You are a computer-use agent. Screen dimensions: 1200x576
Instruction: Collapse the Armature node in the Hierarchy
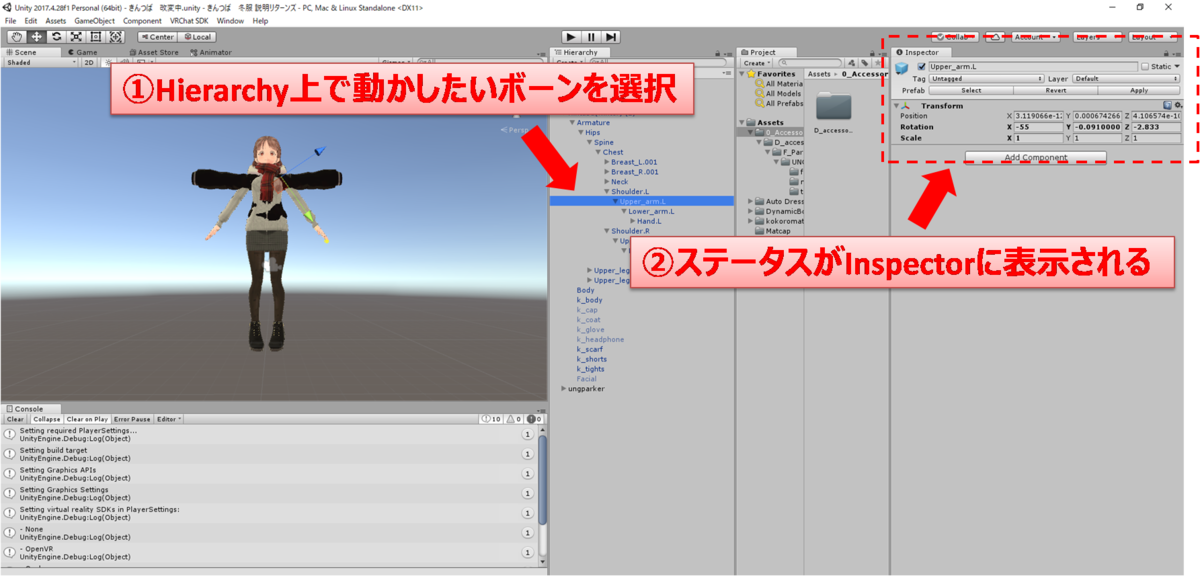573,123
